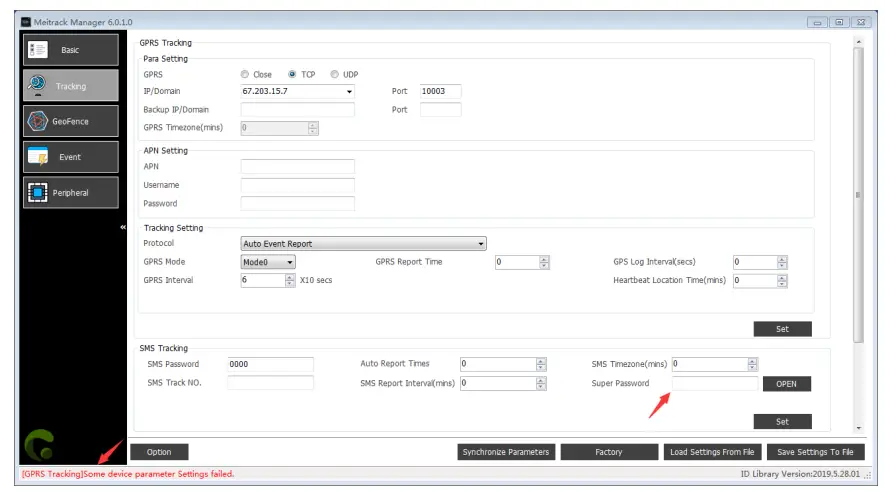Click Load Settings From File

coord(712,452)
